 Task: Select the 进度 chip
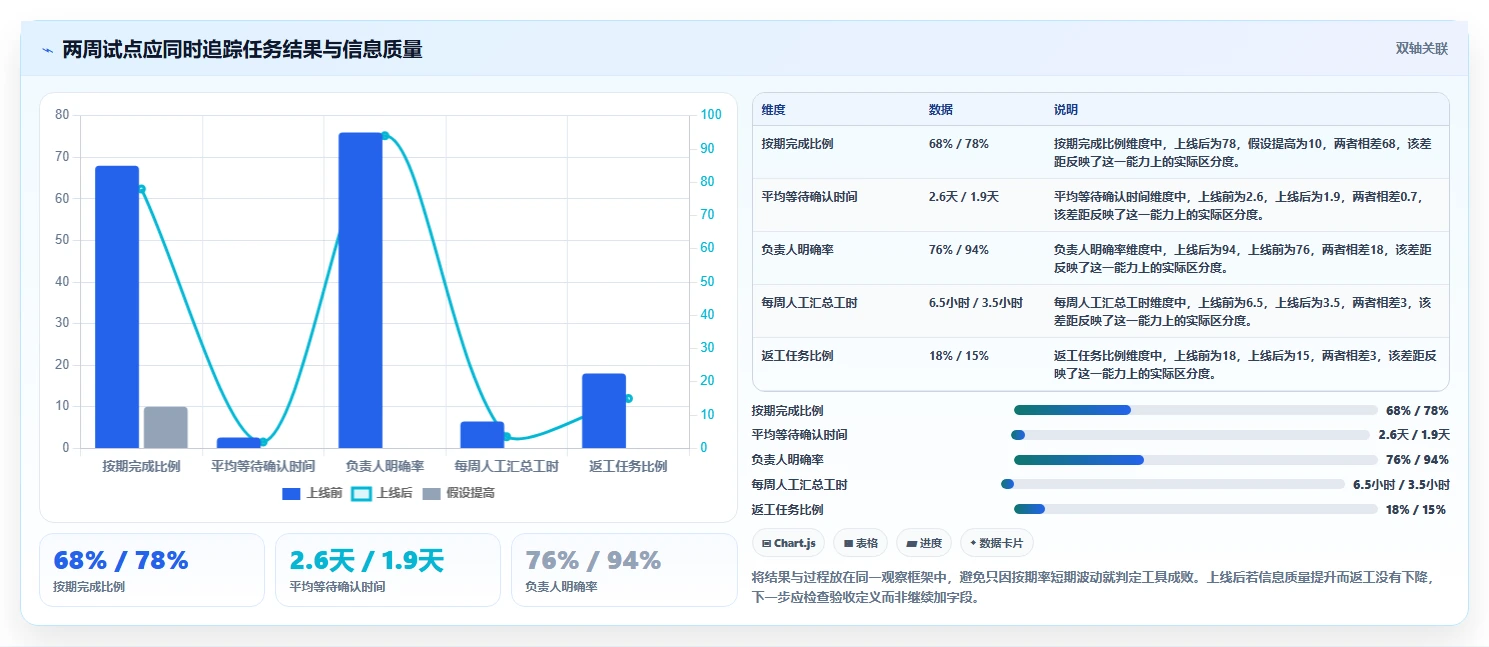pos(924,543)
